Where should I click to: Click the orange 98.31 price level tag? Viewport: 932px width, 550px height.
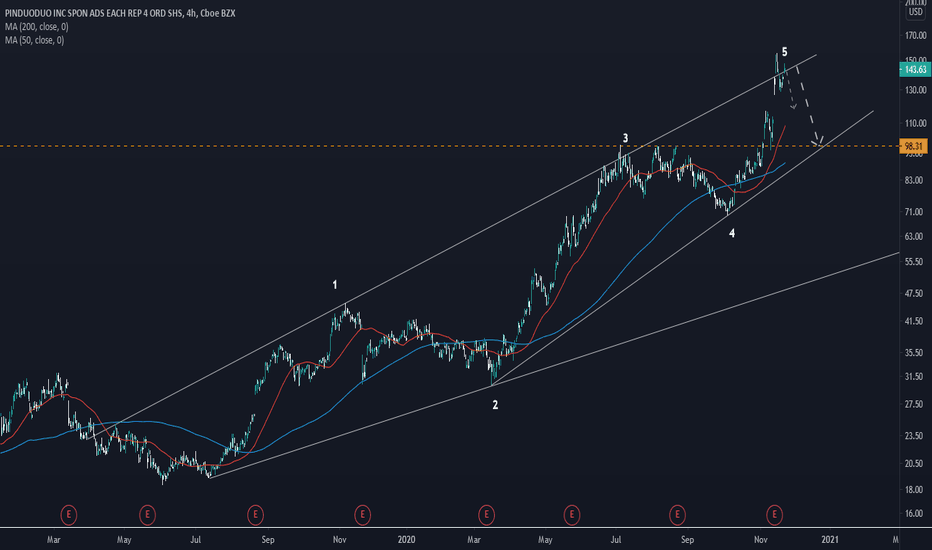(914, 146)
